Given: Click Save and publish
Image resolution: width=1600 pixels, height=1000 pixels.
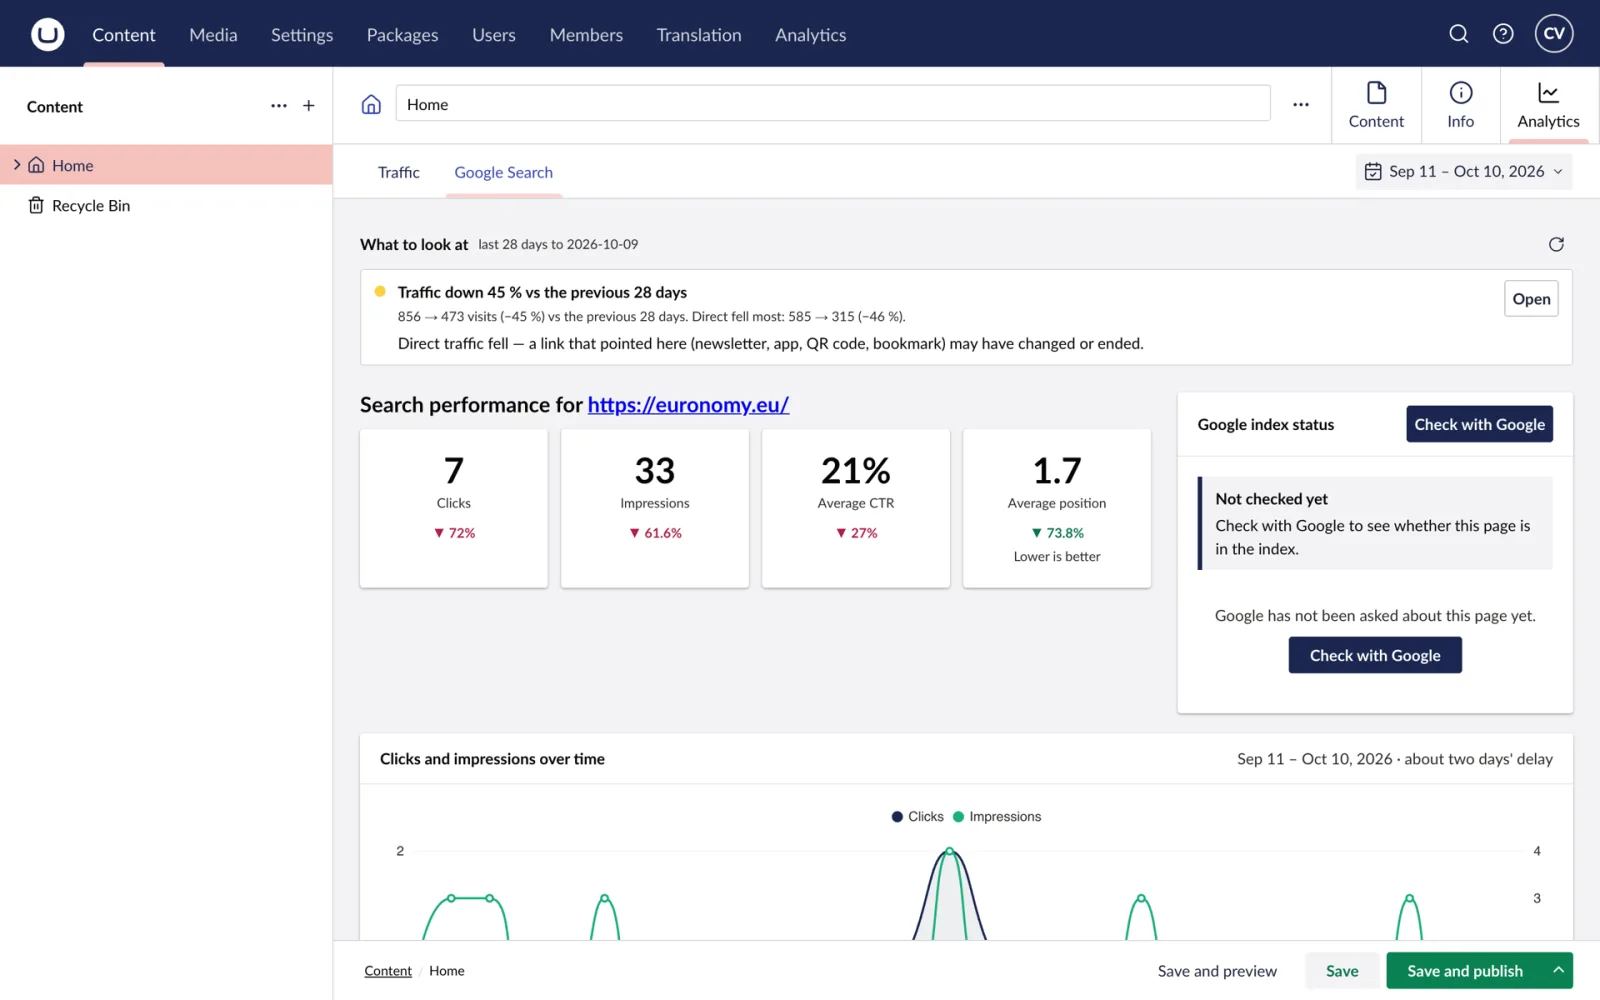Looking at the screenshot, I should click(x=1465, y=970).
